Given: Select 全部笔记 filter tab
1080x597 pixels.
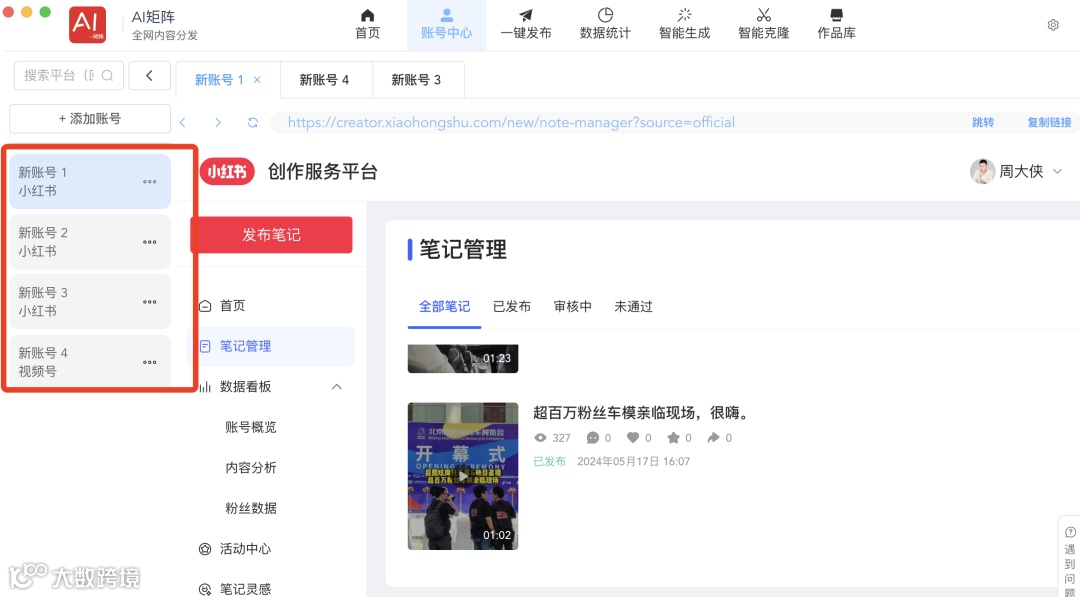Looking at the screenshot, I should [x=444, y=306].
